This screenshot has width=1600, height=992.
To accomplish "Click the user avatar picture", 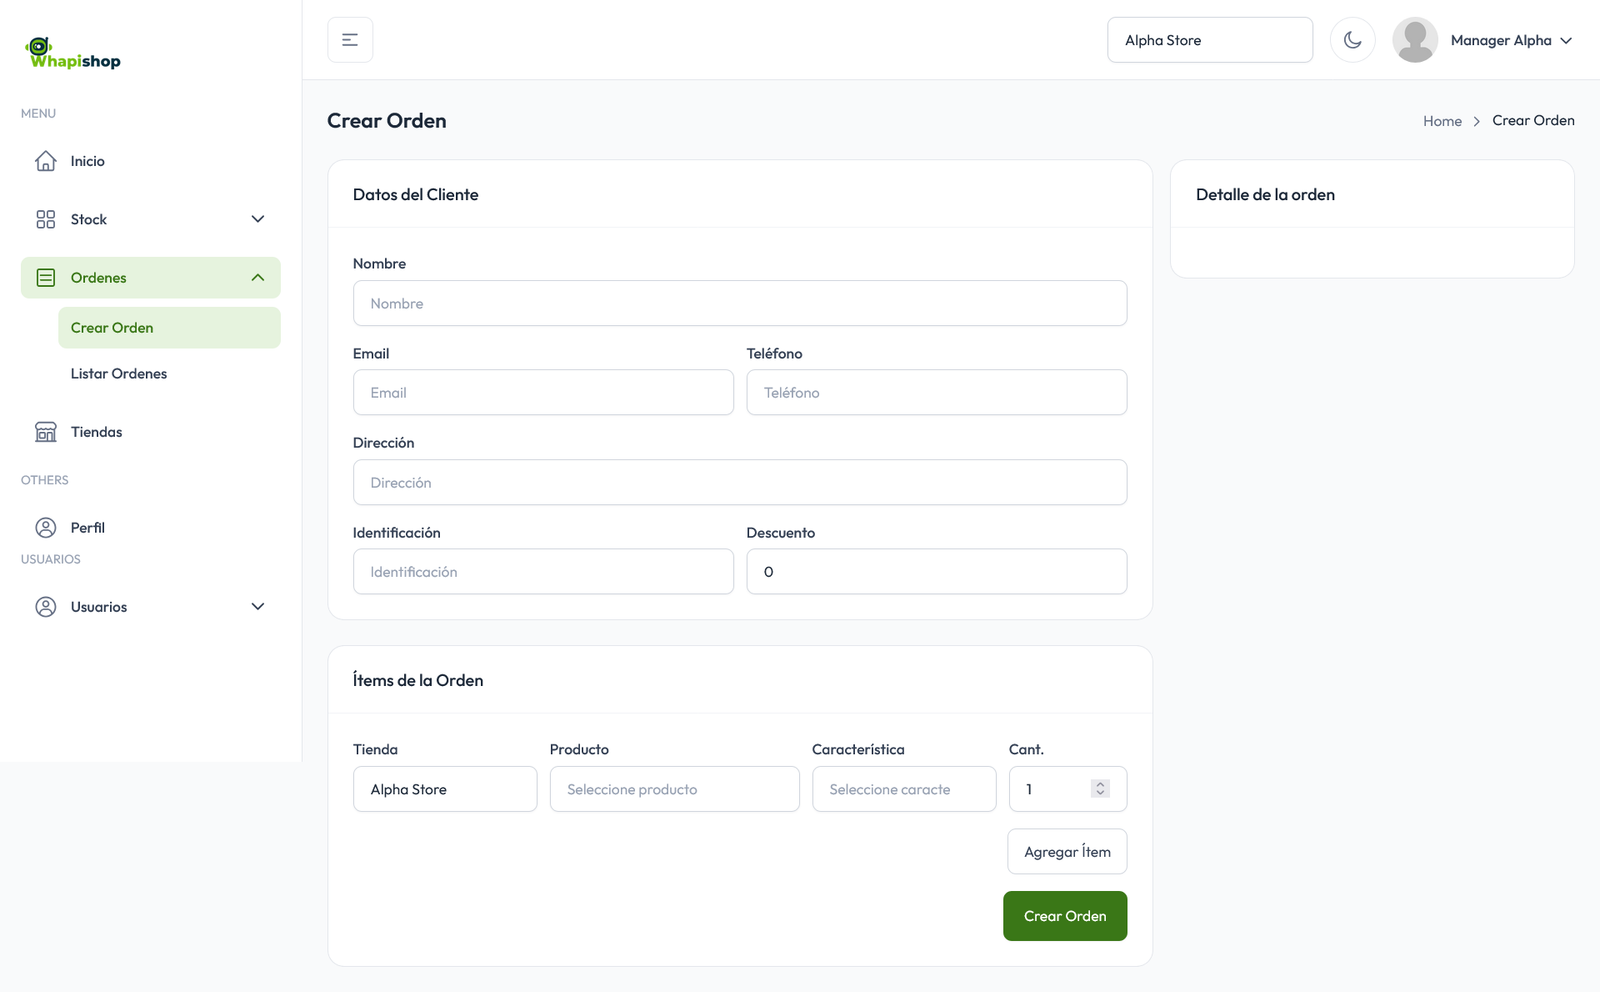I will (x=1414, y=40).
